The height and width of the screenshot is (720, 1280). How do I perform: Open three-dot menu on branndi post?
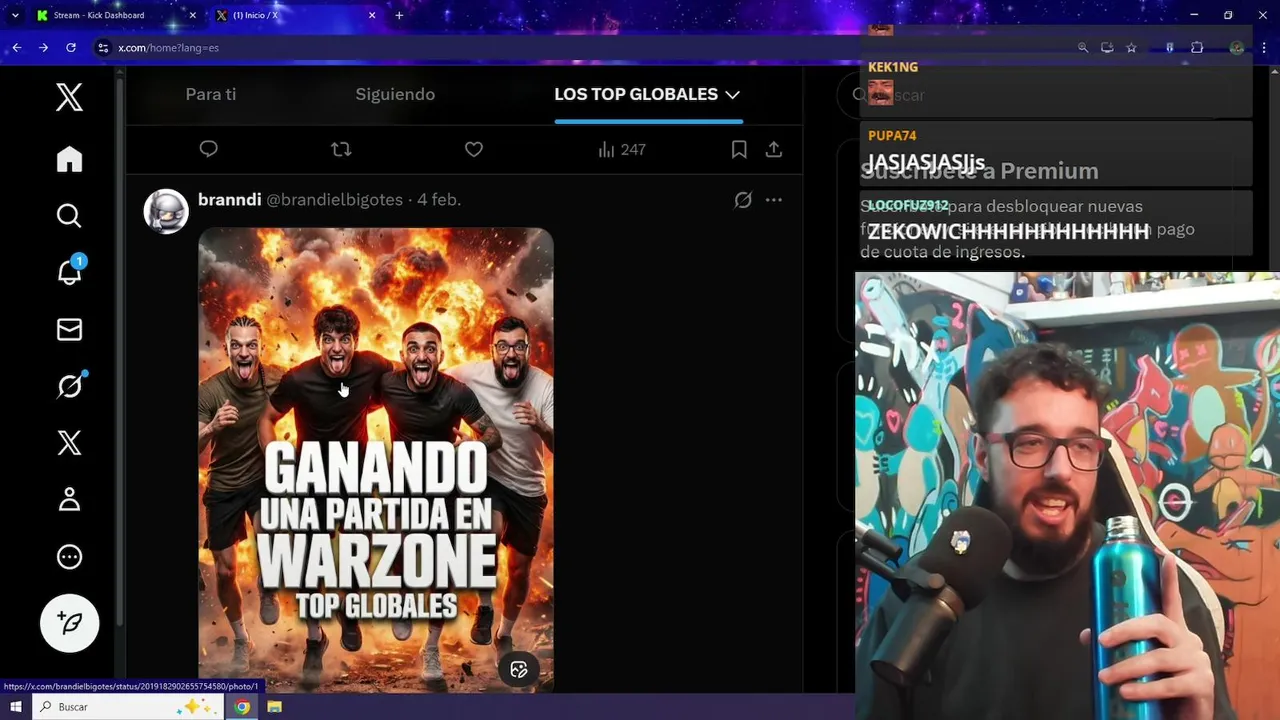click(774, 200)
